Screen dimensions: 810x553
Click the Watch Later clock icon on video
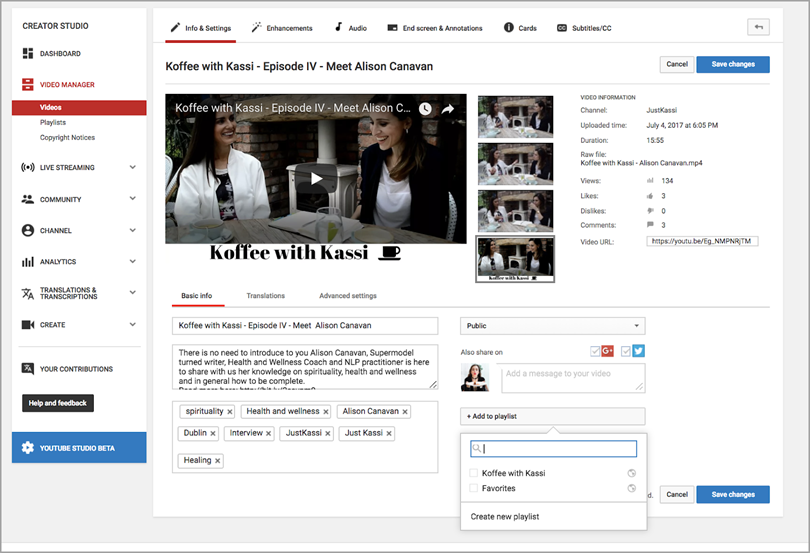click(425, 109)
